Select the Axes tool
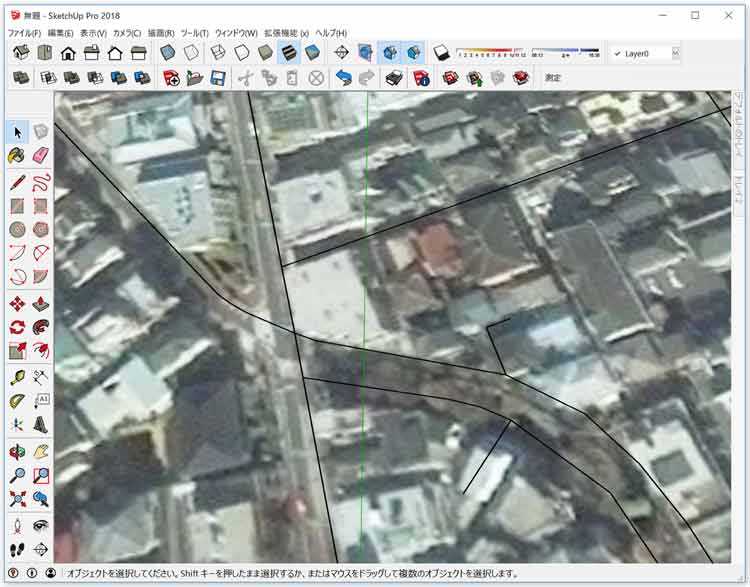The height and width of the screenshot is (587, 750). click(18, 424)
